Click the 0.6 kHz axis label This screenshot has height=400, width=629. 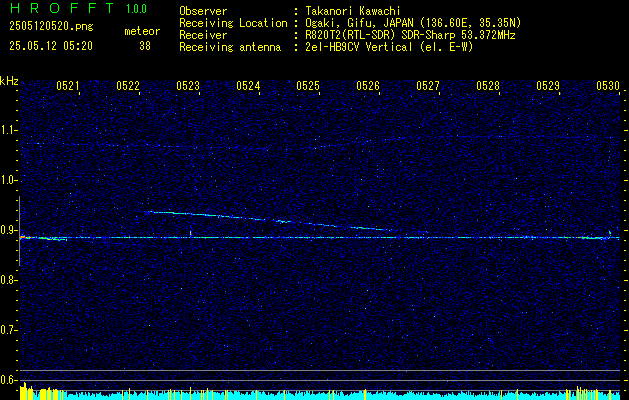[x=8, y=380]
